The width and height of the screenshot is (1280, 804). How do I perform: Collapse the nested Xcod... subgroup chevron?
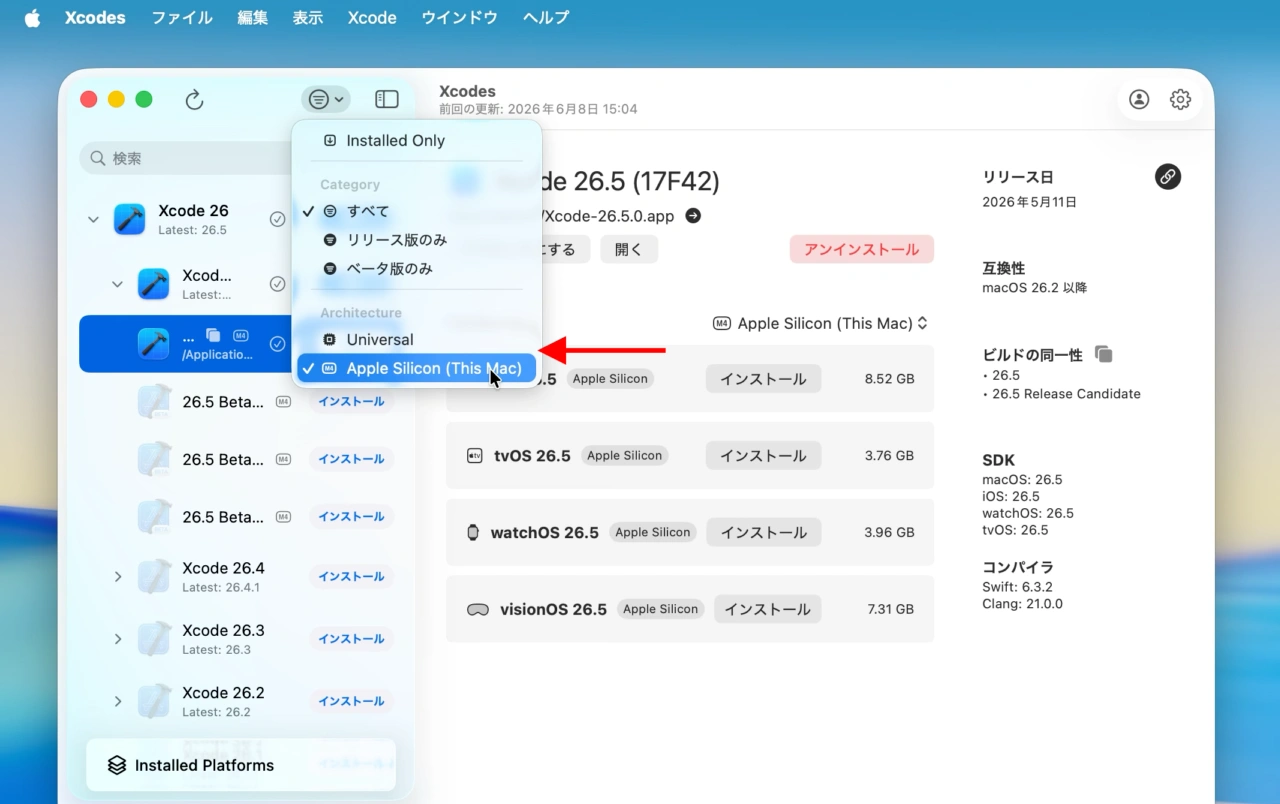[x=117, y=284]
